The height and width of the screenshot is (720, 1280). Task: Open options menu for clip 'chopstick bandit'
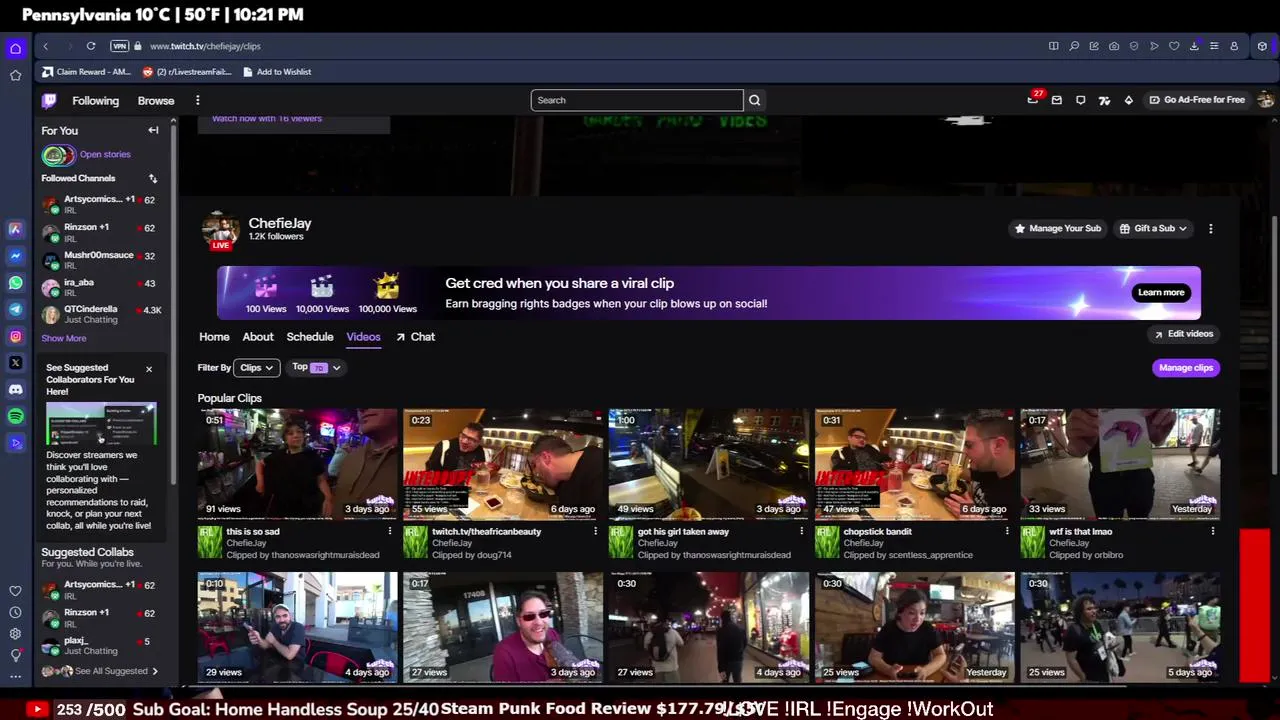pyautogui.click(x=1007, y=531)
